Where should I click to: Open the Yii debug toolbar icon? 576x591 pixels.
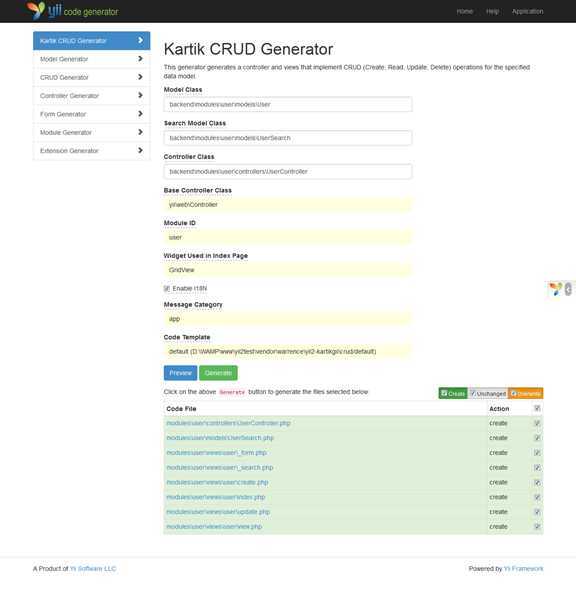(x=555, y=289)
